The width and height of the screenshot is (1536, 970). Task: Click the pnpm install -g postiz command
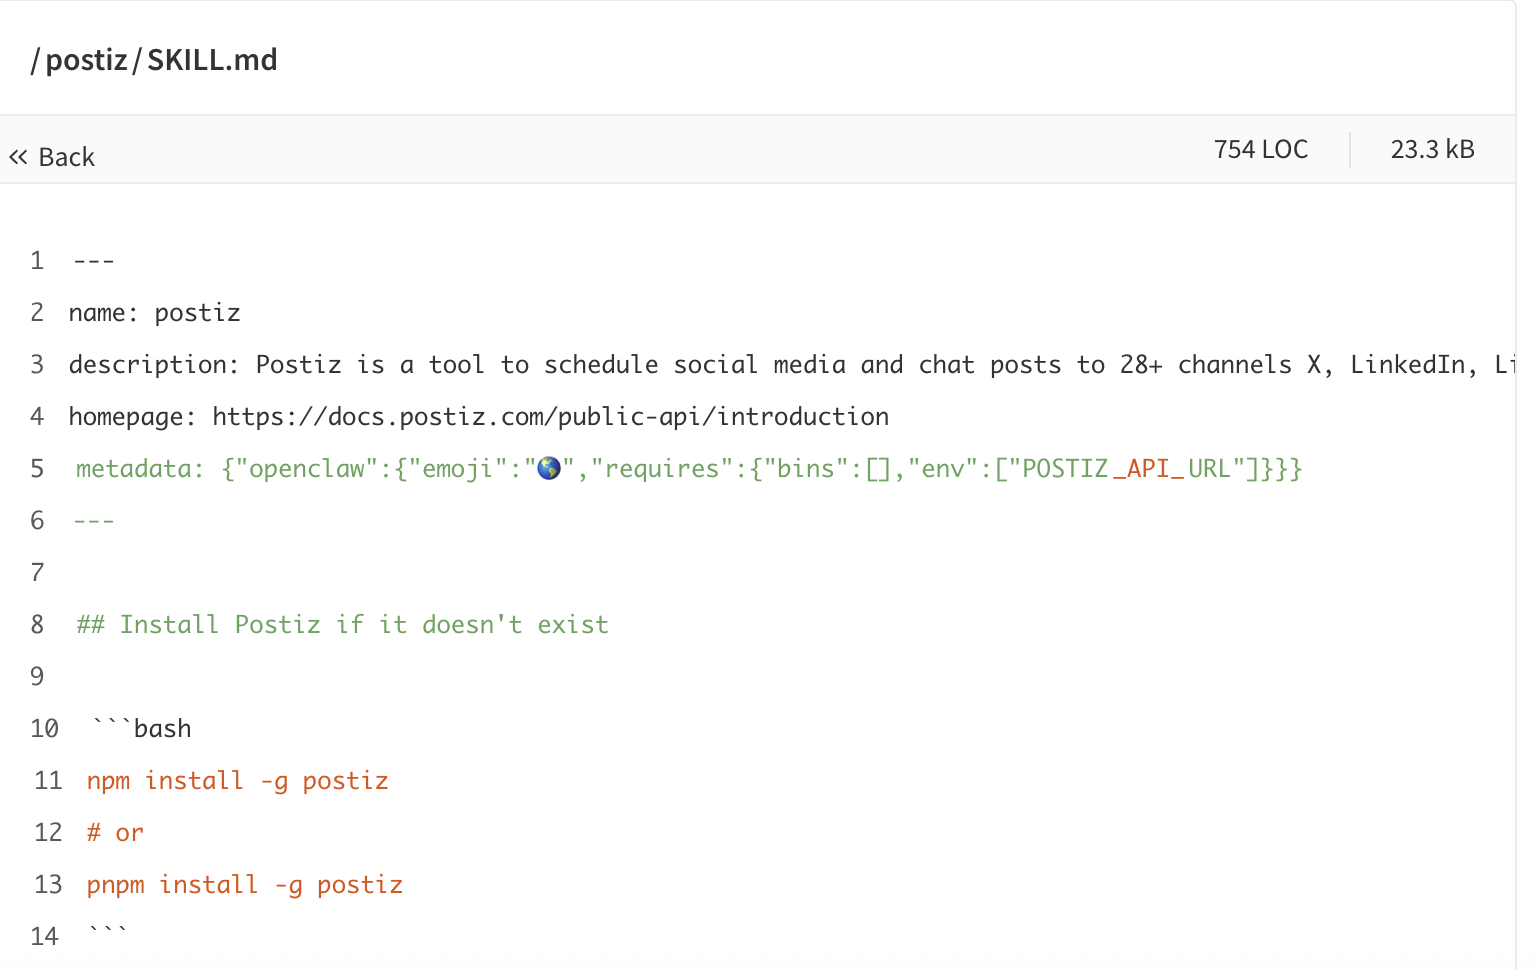click(x=244, y=884)
